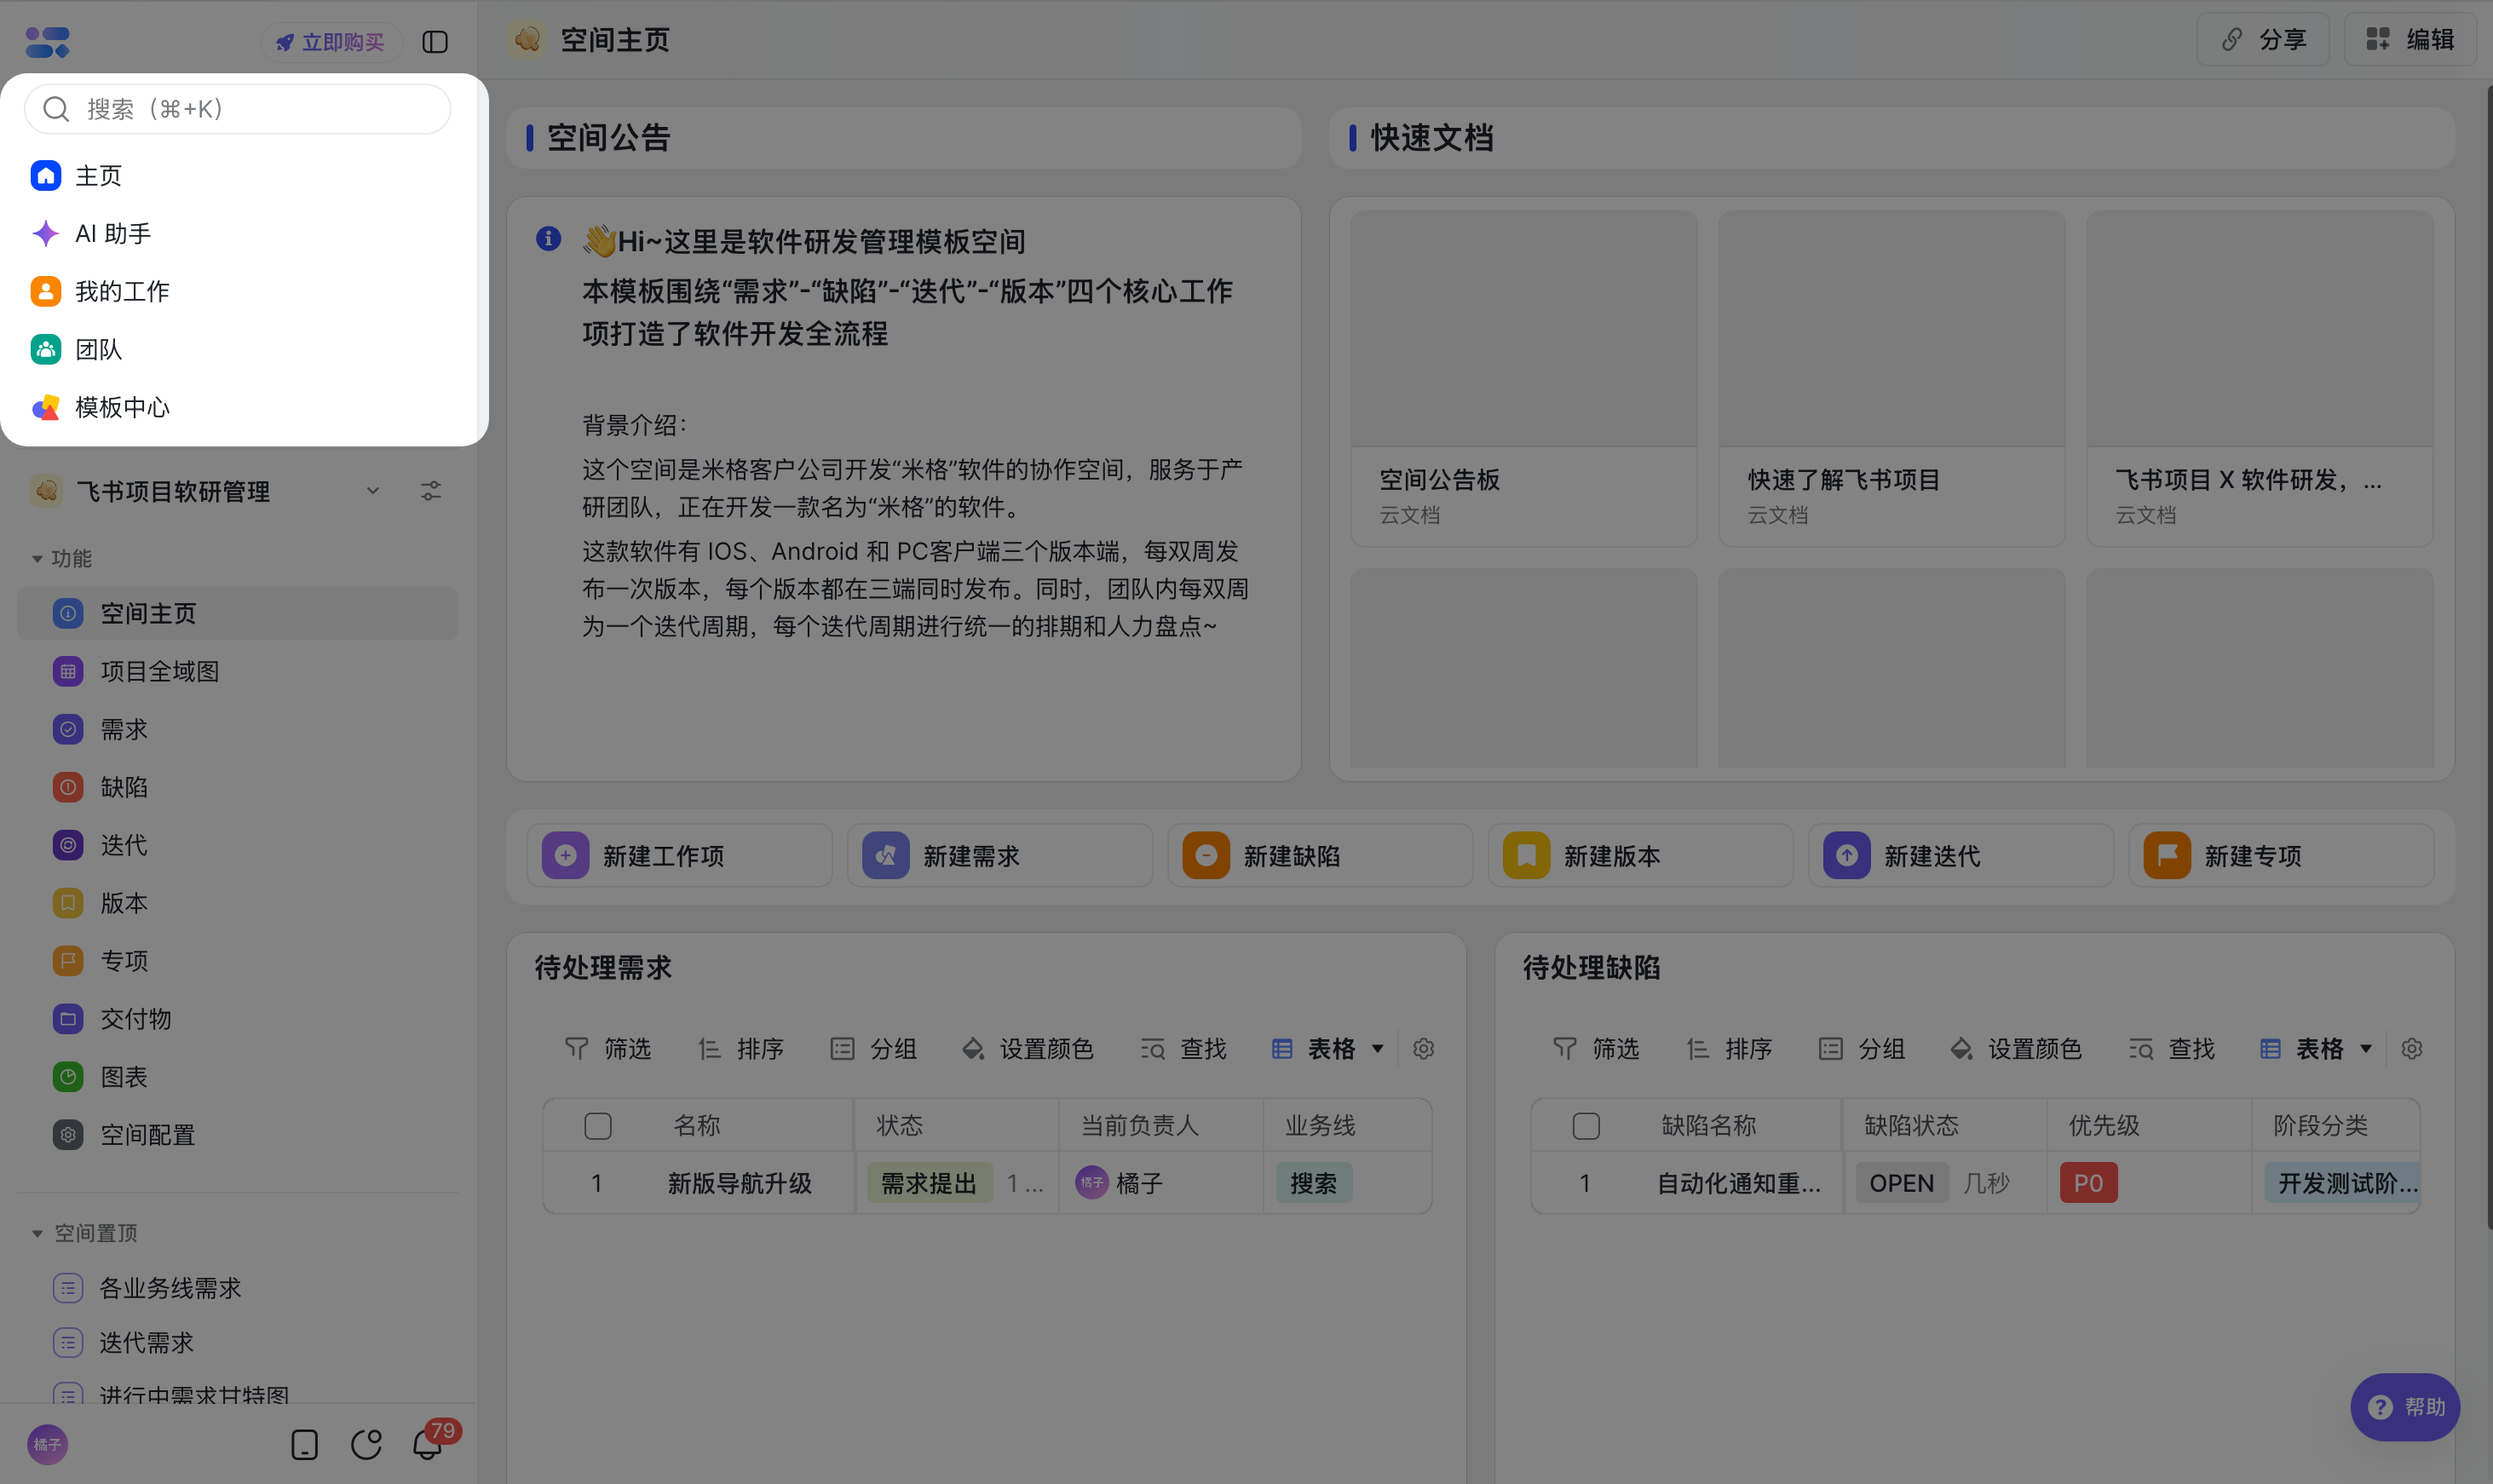Click the circular refresh-style icon in bottom bar
The width and height of the screenshot is (2493, 1484).
click(x=367, y=1445)
